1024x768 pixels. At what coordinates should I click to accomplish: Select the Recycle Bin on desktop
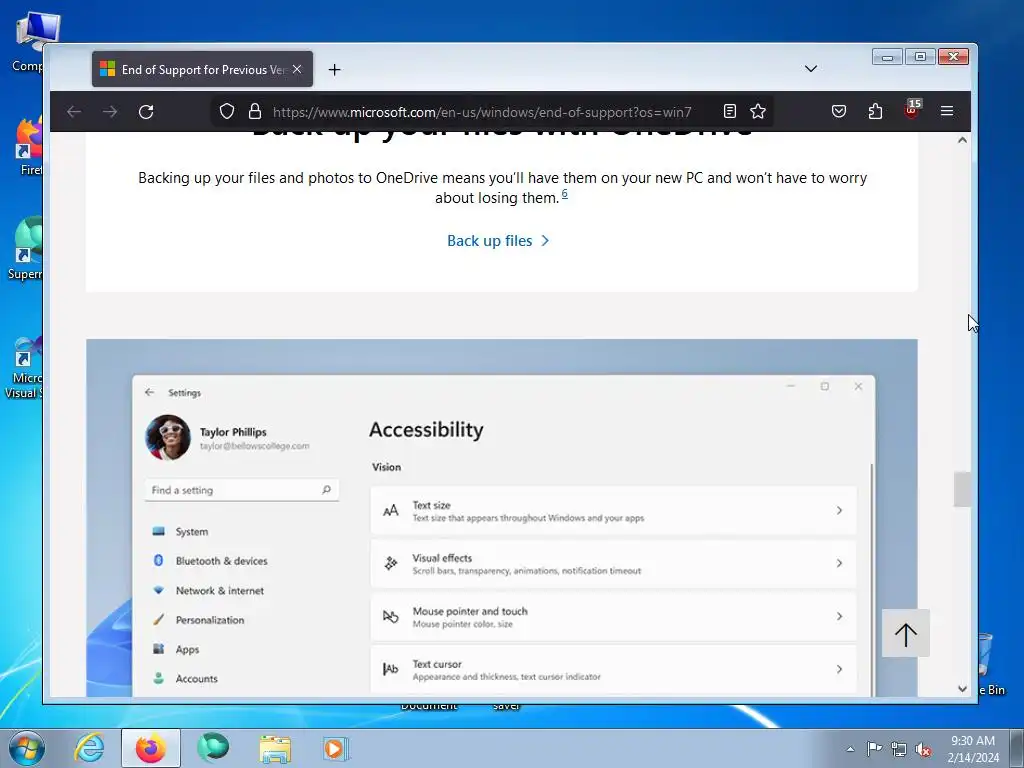(x=989, y=661)
